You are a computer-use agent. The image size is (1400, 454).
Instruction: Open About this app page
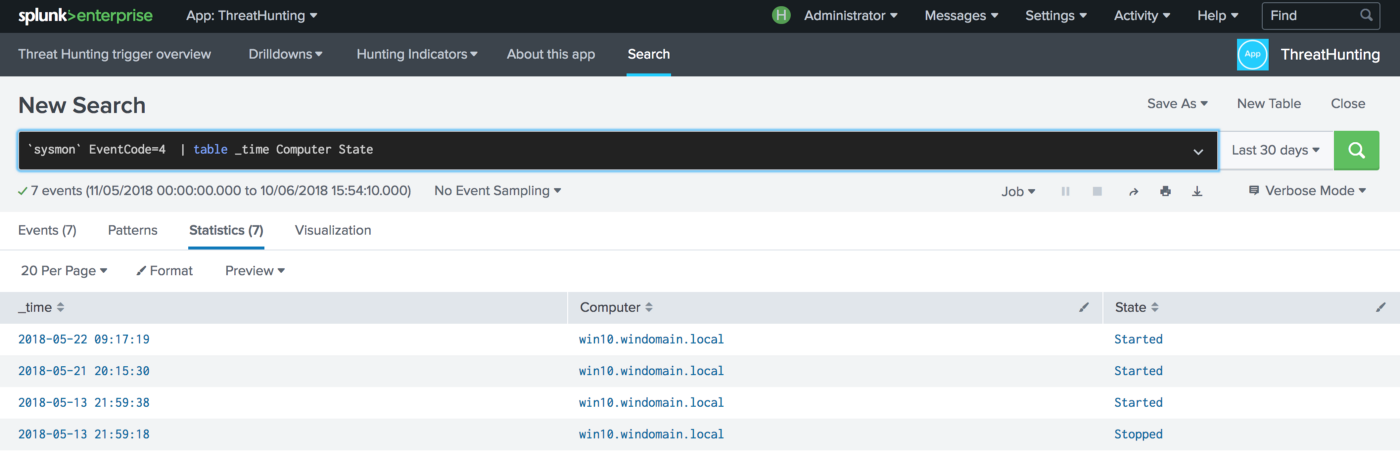pos(551,54)
